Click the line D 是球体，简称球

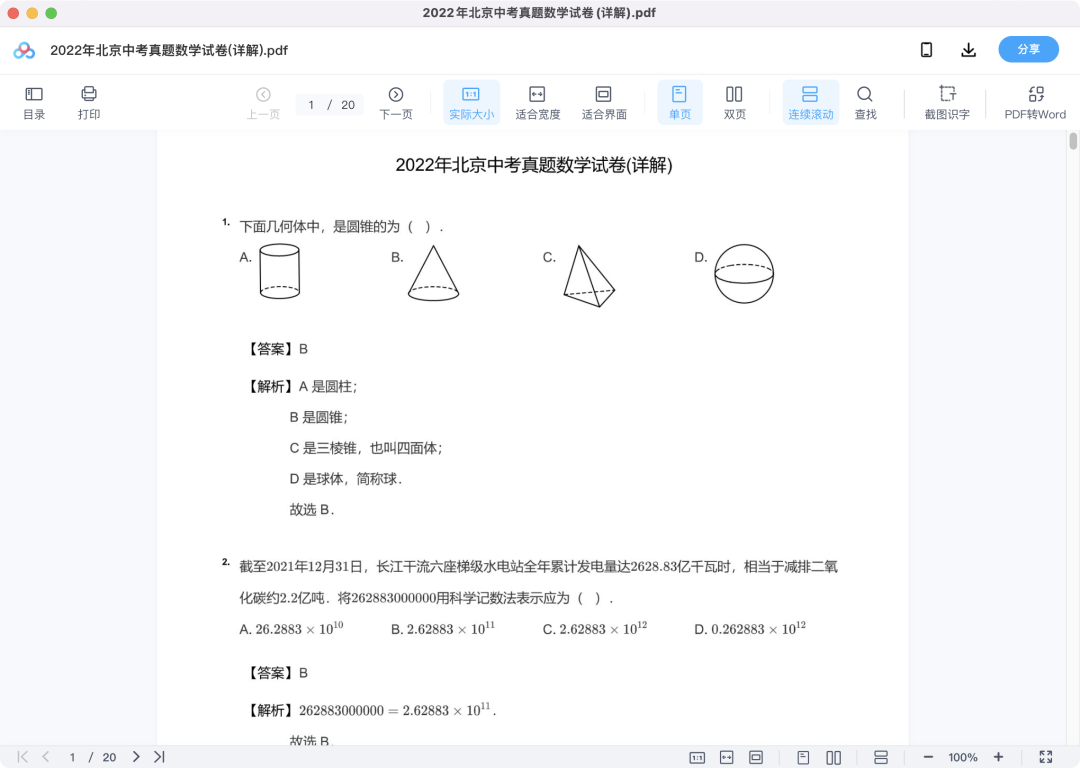346,479
